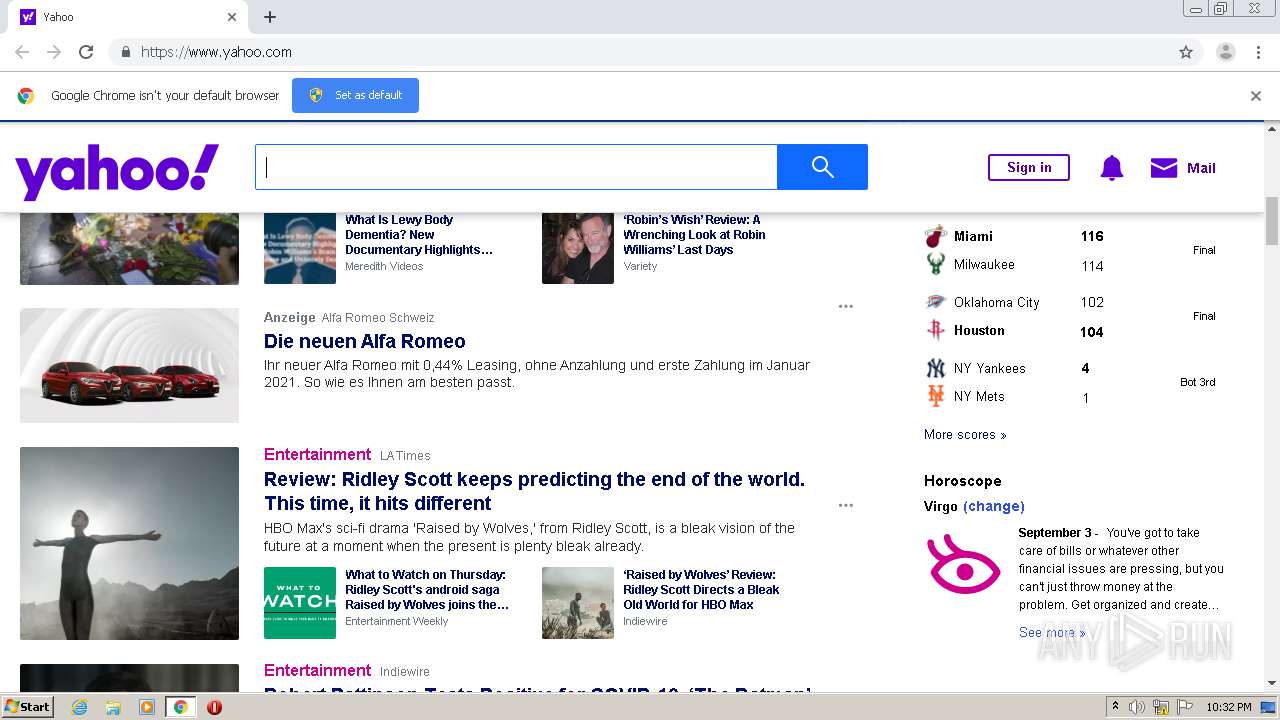1280x720 pixels.
Task: Open Ridley Scott review headline
Action: [x=534, y=491]
